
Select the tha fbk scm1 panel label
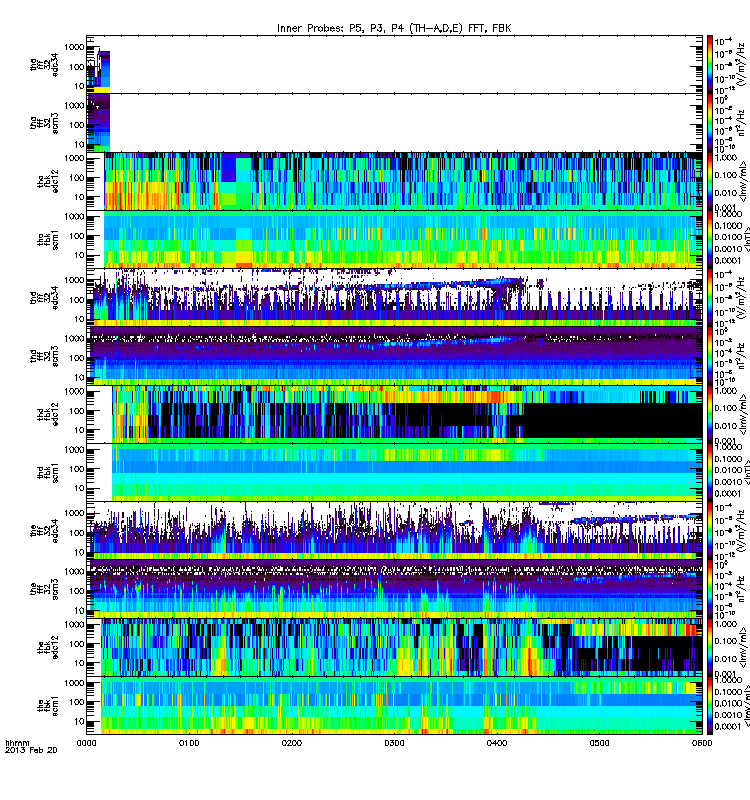click(48, 240)
